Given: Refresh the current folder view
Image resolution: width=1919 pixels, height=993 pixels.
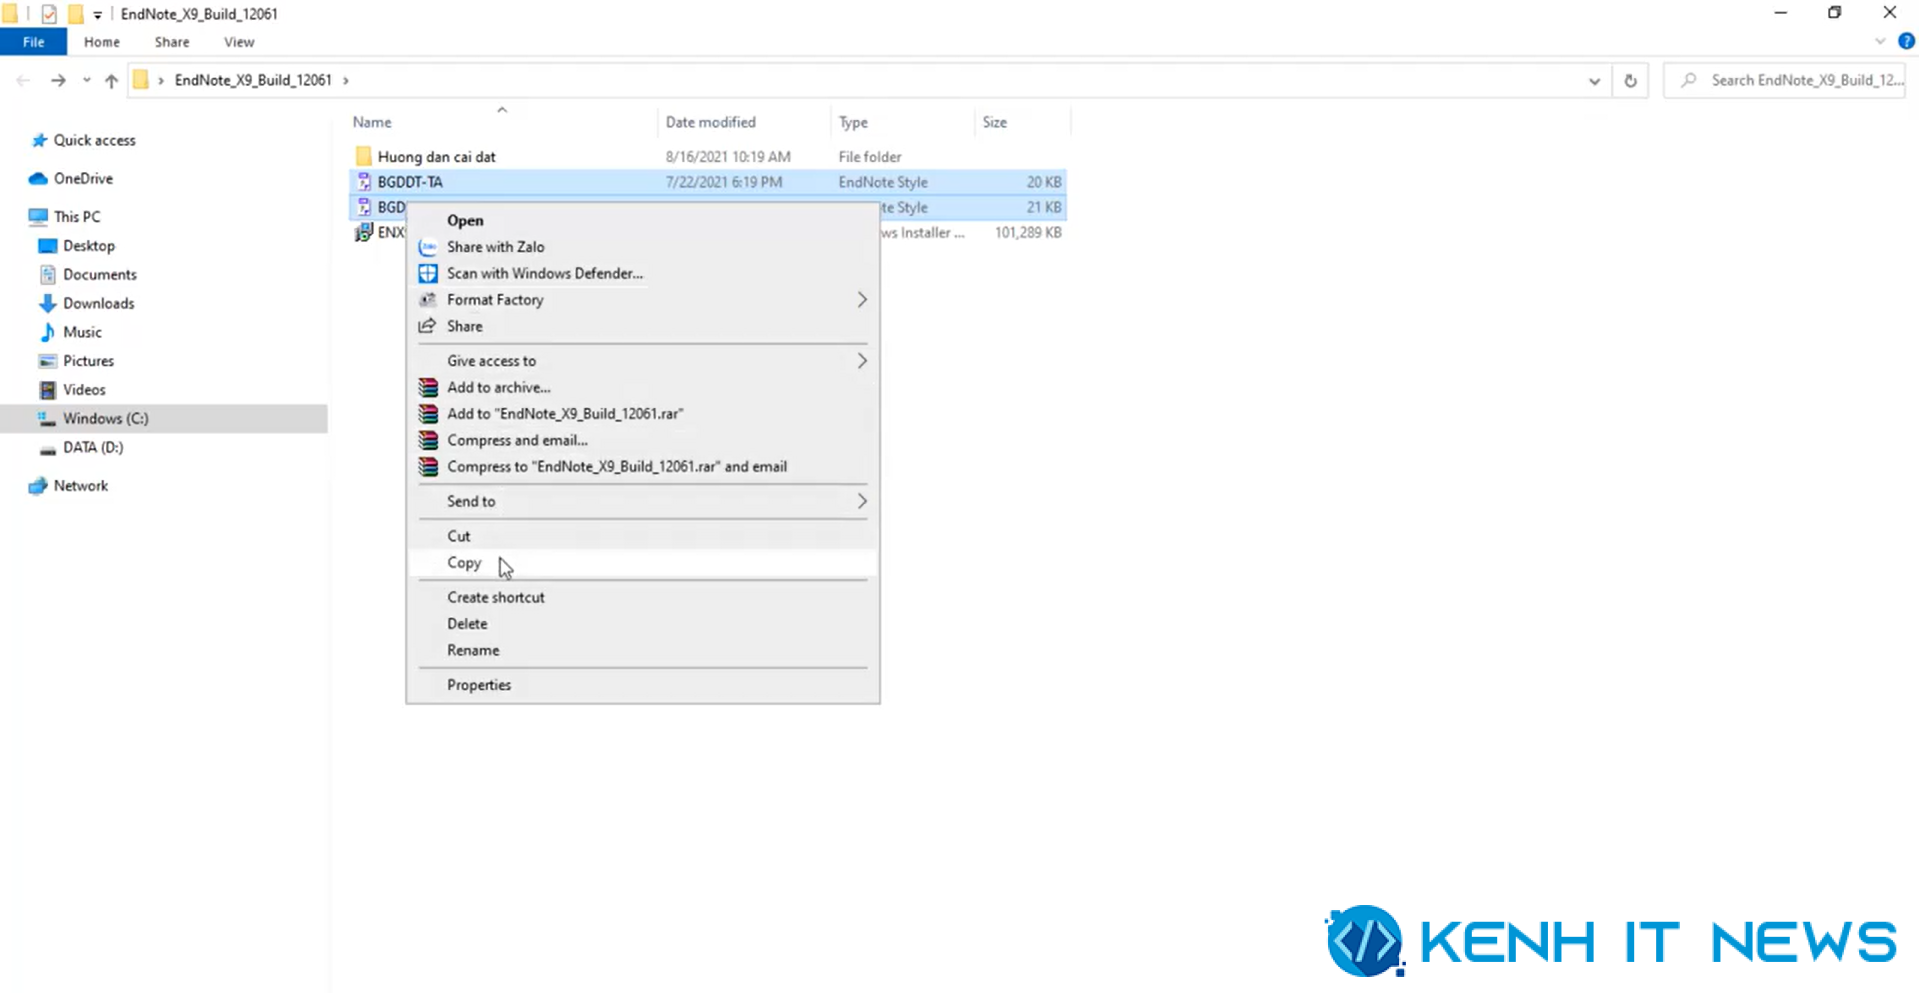Looking at the screenshot, I should (x=1630, y=81).
